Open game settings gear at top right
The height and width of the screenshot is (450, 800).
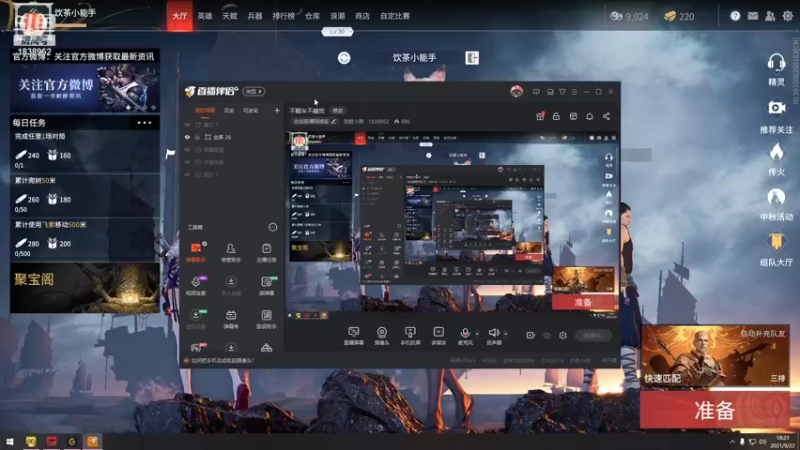788,16
